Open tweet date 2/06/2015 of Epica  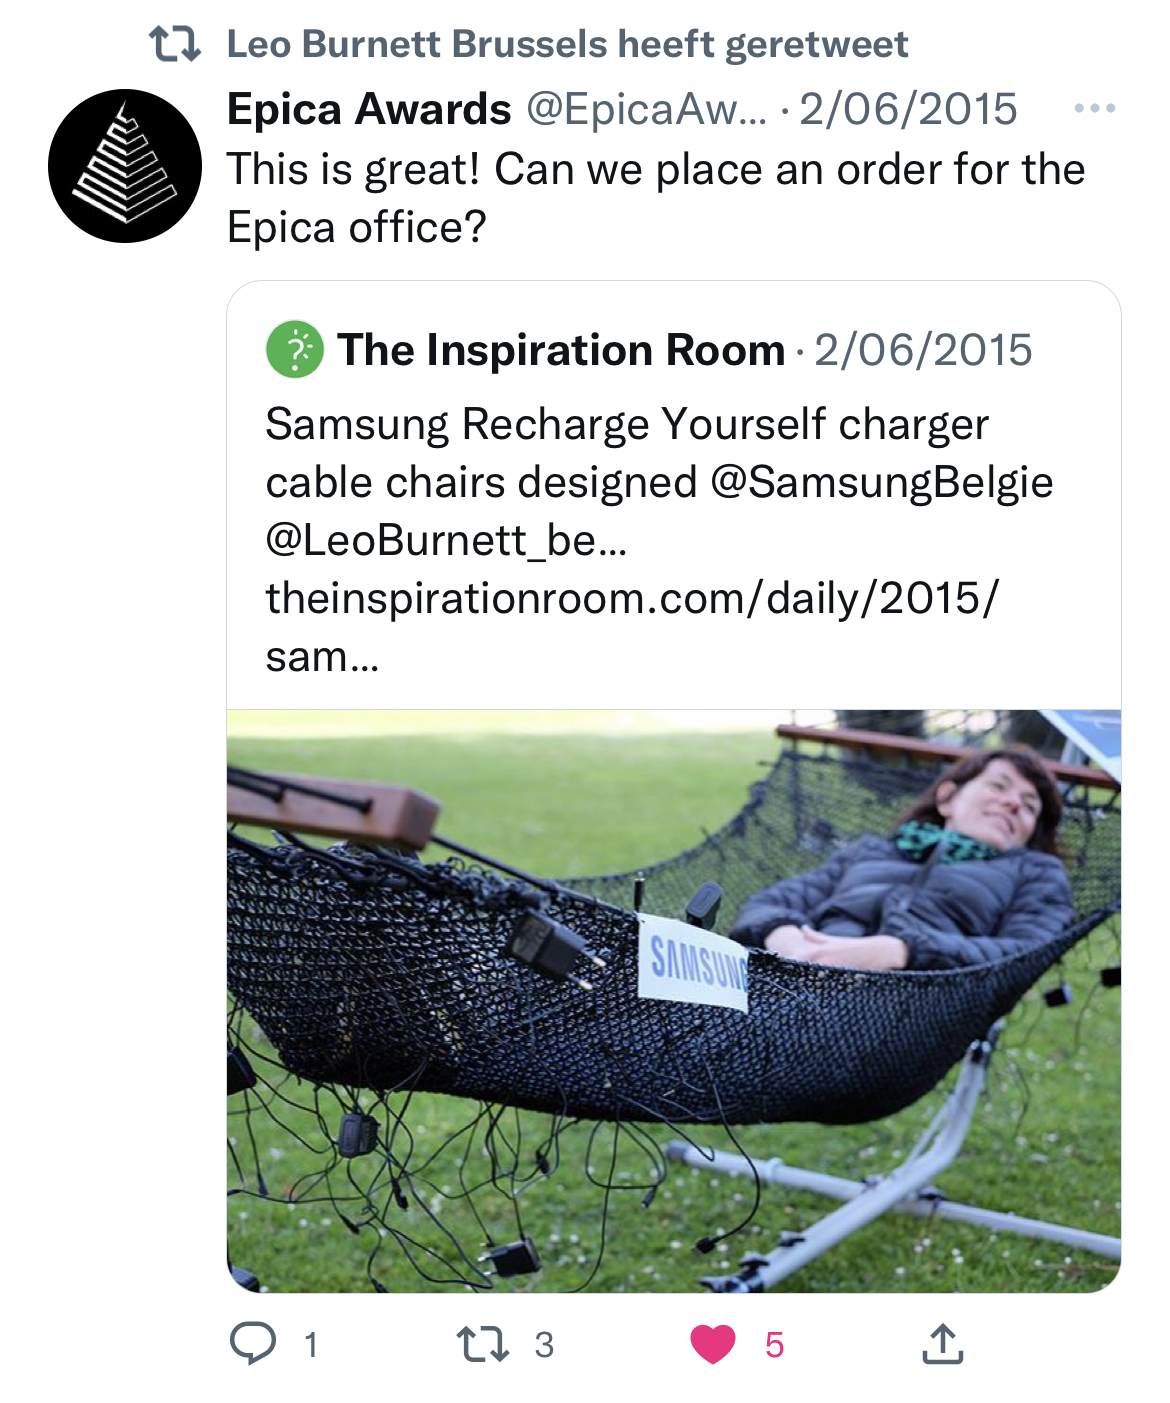(x=908, y=109)
